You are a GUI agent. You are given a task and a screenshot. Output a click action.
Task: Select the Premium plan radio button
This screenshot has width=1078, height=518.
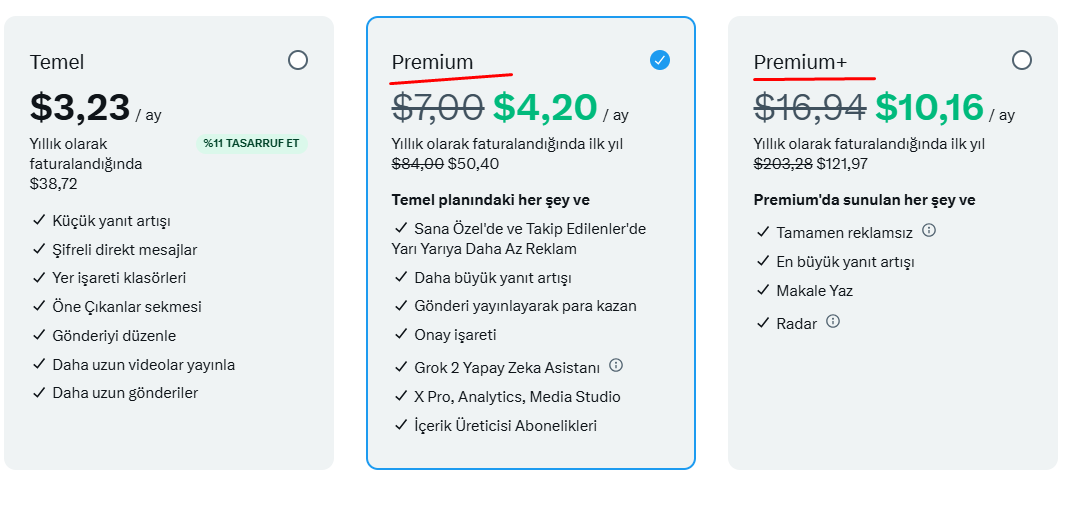[659, 61]
